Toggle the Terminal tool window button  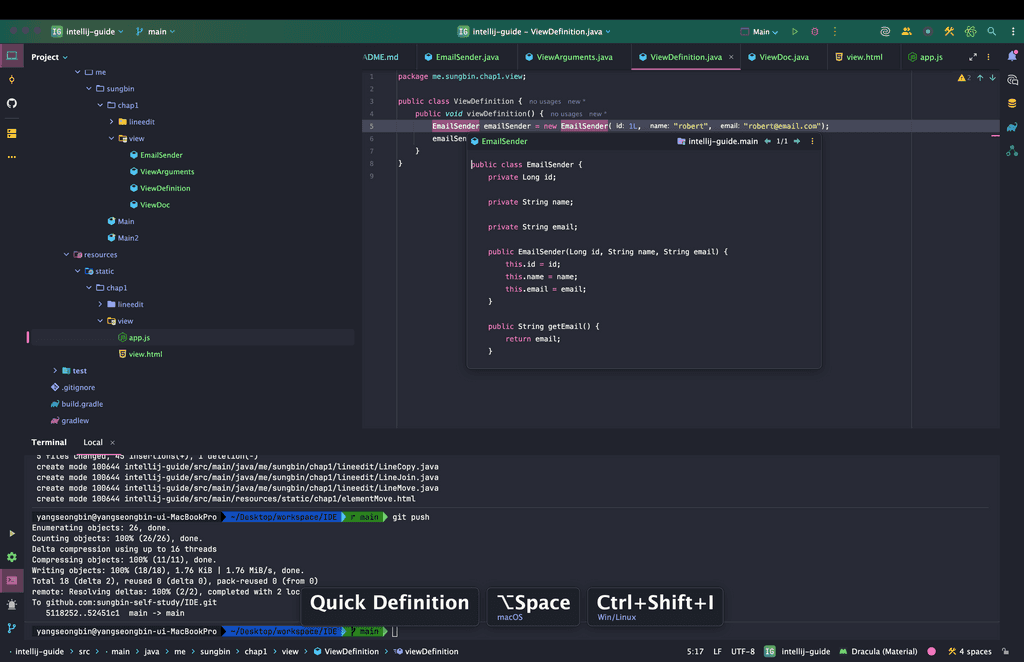tap(12, 580)
